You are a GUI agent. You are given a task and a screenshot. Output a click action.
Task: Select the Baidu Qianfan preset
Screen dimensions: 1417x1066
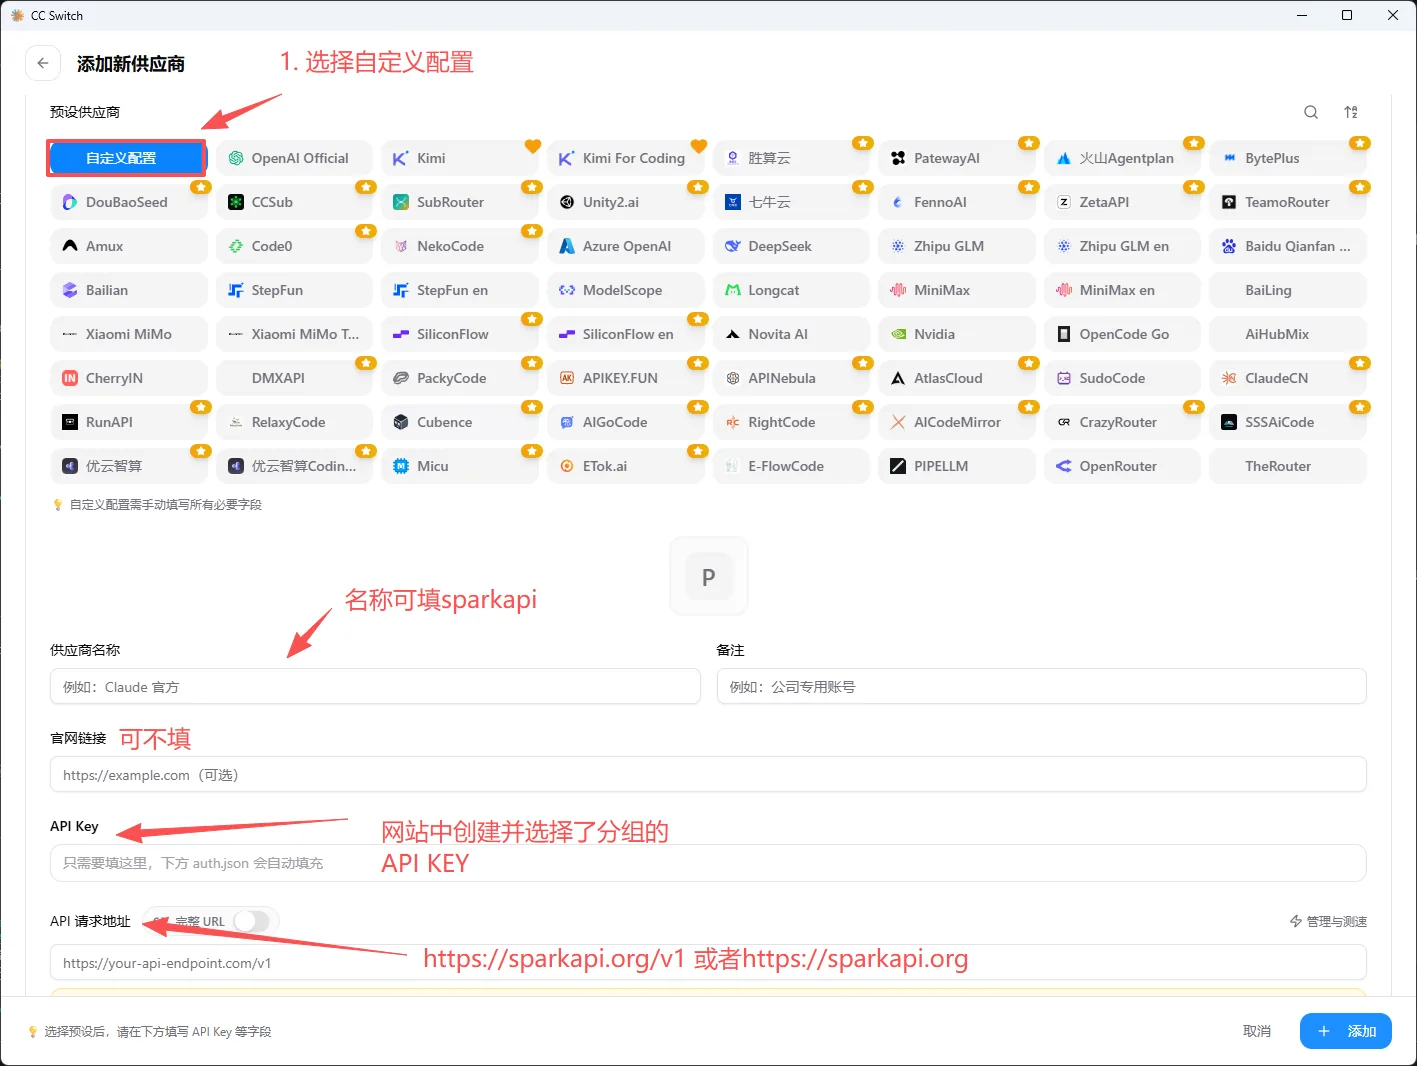click(x=1288, y=246)
